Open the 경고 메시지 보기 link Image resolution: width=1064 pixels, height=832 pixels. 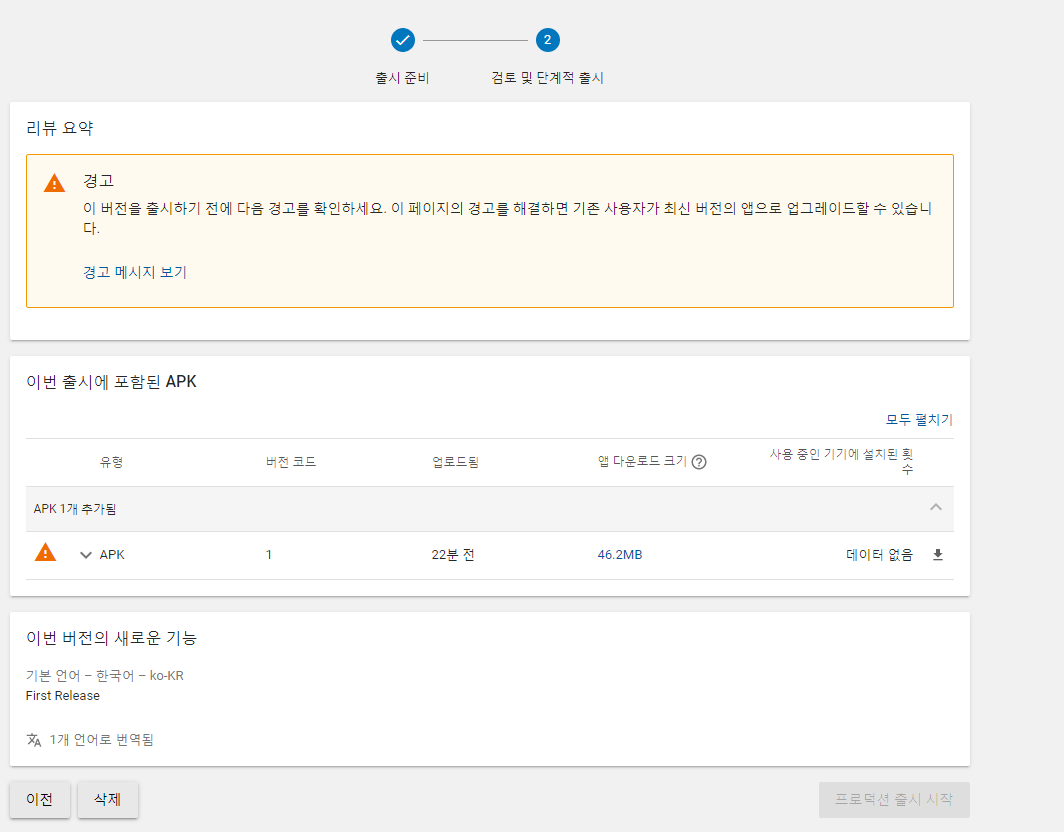pyautogui.click(x=134, y=272)
